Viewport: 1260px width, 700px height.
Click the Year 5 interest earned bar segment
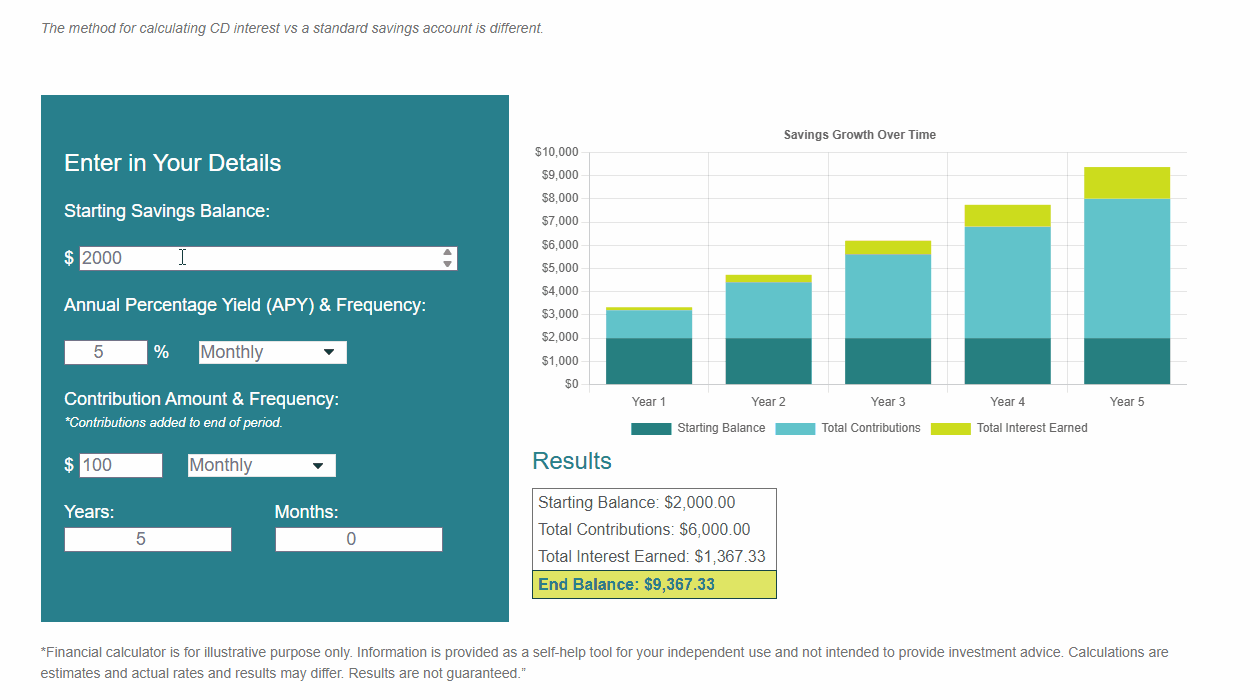coord(1126,183)
